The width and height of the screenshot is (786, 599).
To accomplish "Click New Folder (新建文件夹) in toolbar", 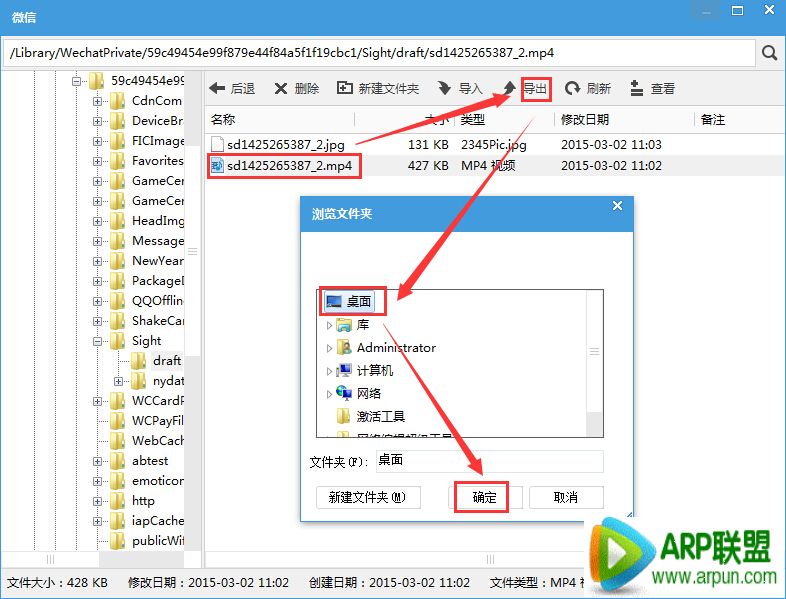I will click(378, 89).
